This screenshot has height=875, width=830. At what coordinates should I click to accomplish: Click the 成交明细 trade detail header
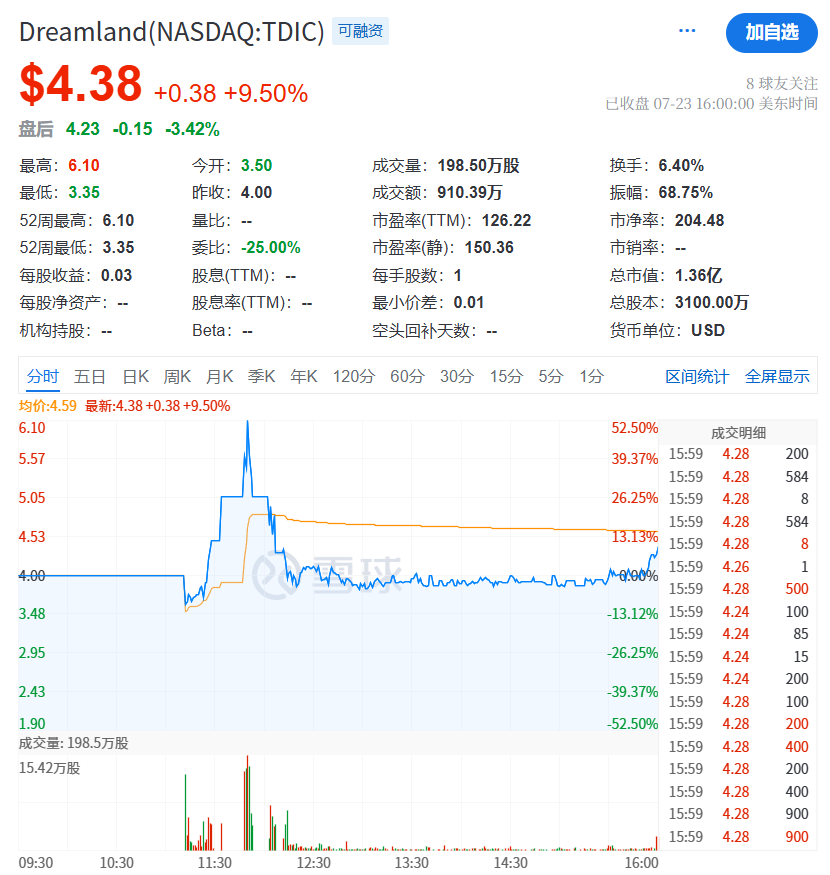(x=738, y=432)
